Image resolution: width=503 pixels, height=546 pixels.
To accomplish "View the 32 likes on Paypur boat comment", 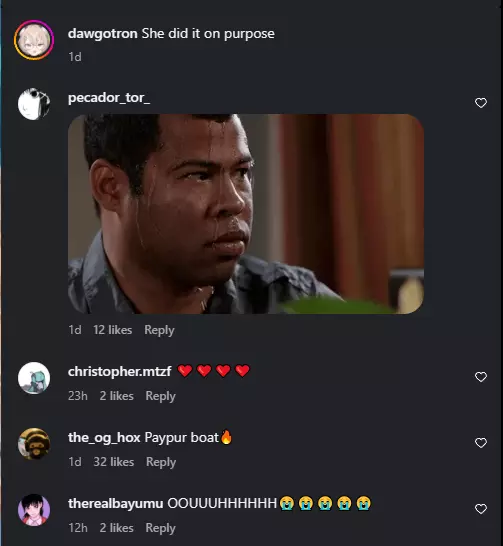I will pos(113,462).
